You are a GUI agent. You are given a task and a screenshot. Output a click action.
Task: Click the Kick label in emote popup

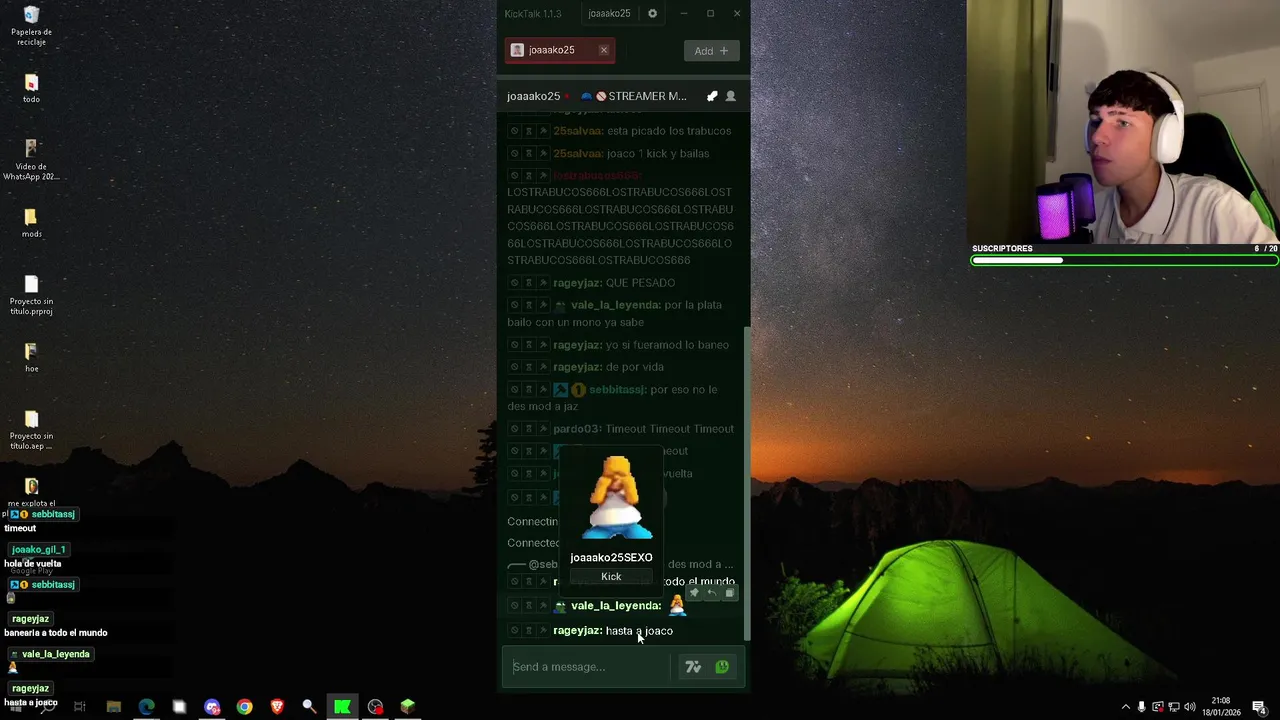[611, 577]
